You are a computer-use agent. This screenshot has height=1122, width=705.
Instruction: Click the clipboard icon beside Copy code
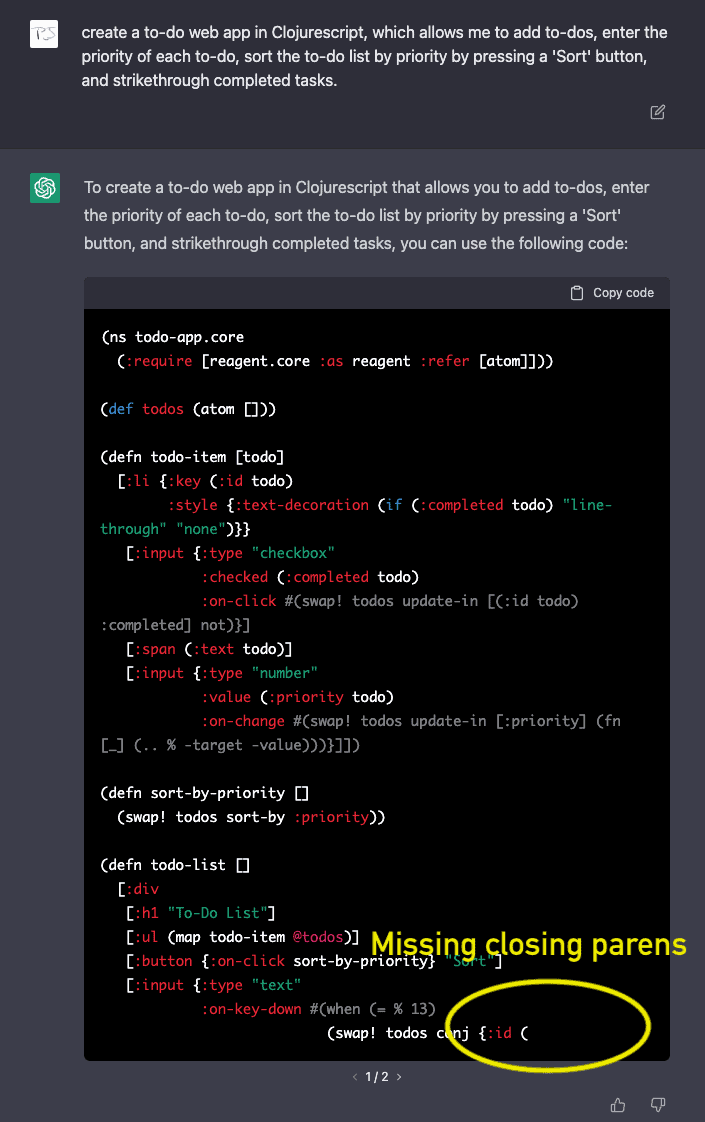(577, 293)
